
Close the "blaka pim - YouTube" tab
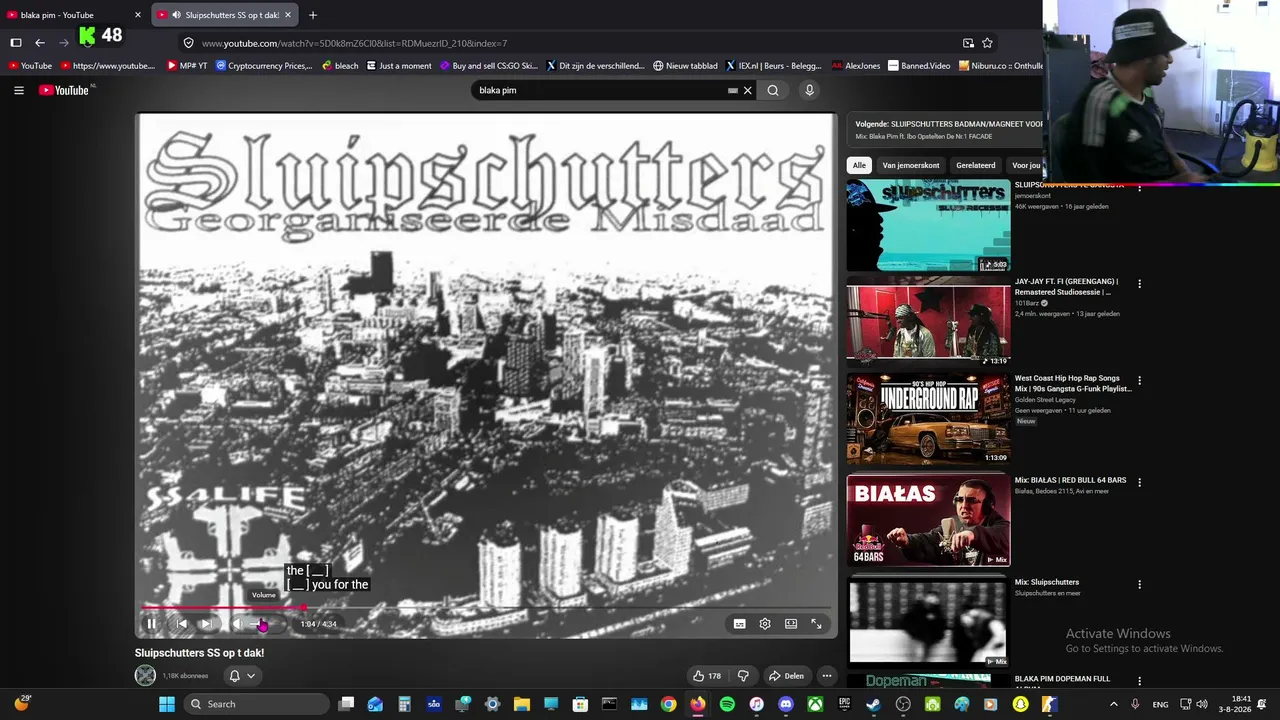pyautogui.click(x=138, y=15)
